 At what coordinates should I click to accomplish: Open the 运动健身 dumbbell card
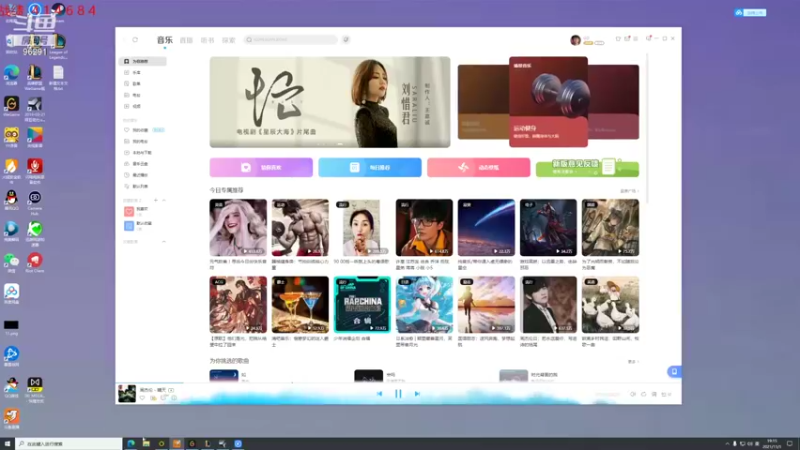pos(548,102)
